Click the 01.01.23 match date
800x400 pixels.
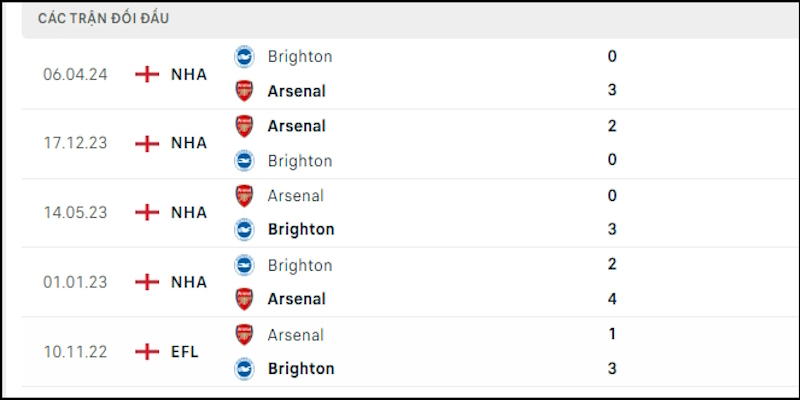(76, 282)
